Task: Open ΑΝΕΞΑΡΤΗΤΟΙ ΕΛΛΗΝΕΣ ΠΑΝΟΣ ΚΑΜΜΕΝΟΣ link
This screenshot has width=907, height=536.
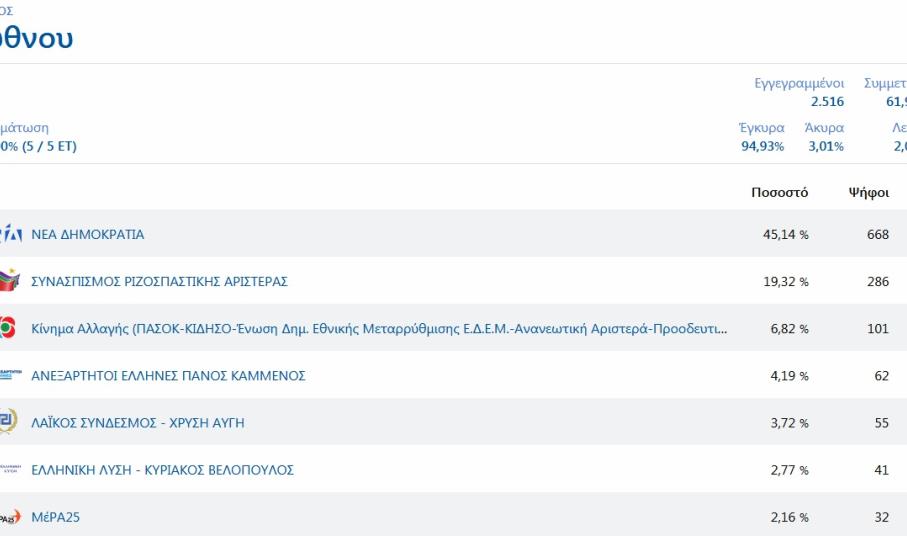Action: pyautogui.click(x=168, y=376)
